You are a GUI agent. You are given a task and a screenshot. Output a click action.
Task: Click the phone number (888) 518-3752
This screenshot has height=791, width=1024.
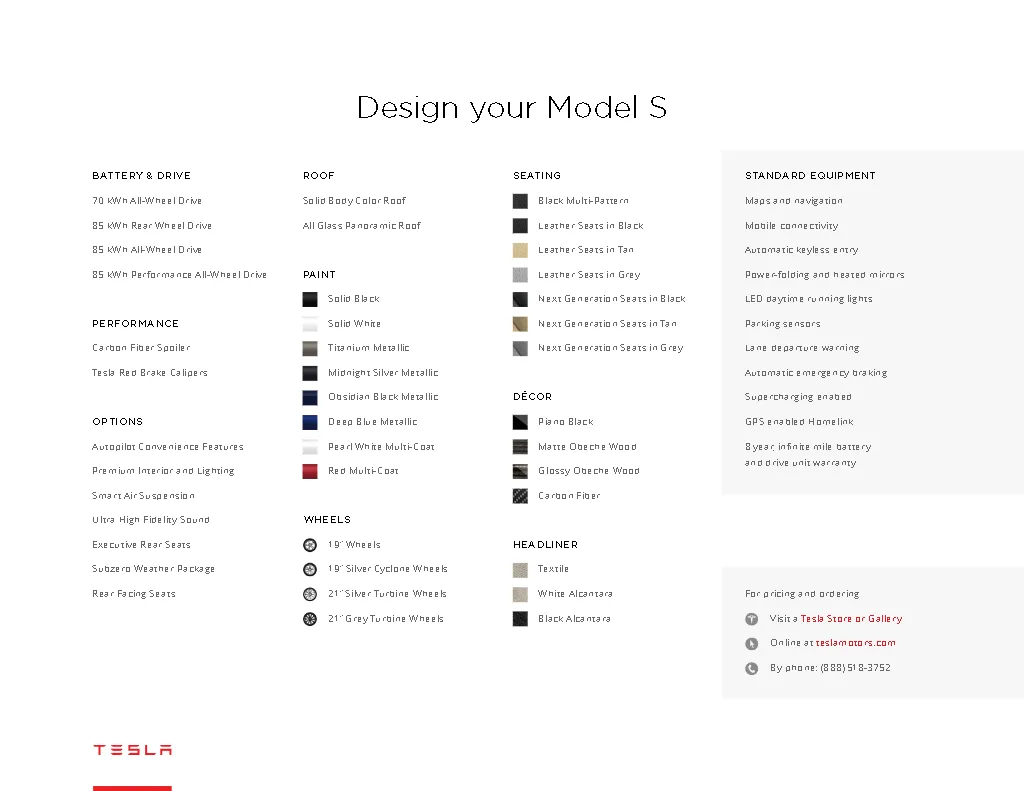pos(856,668)
